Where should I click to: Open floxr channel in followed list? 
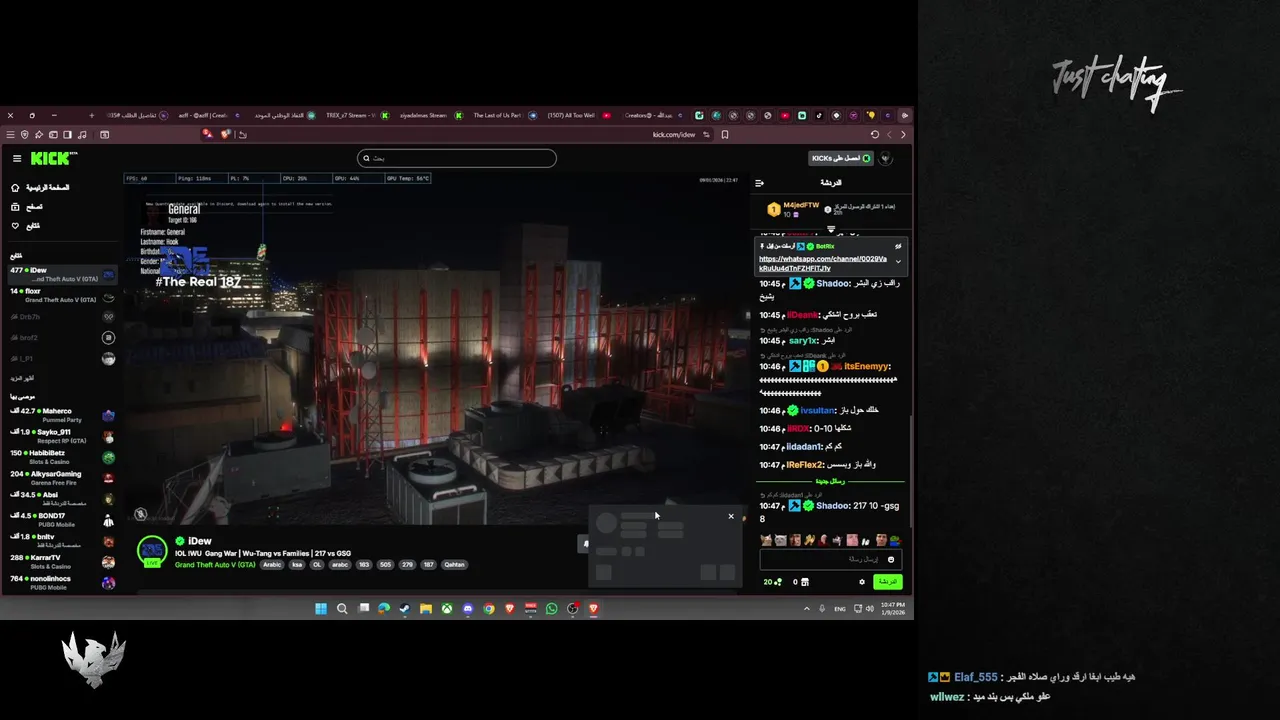tap(62, 295)
